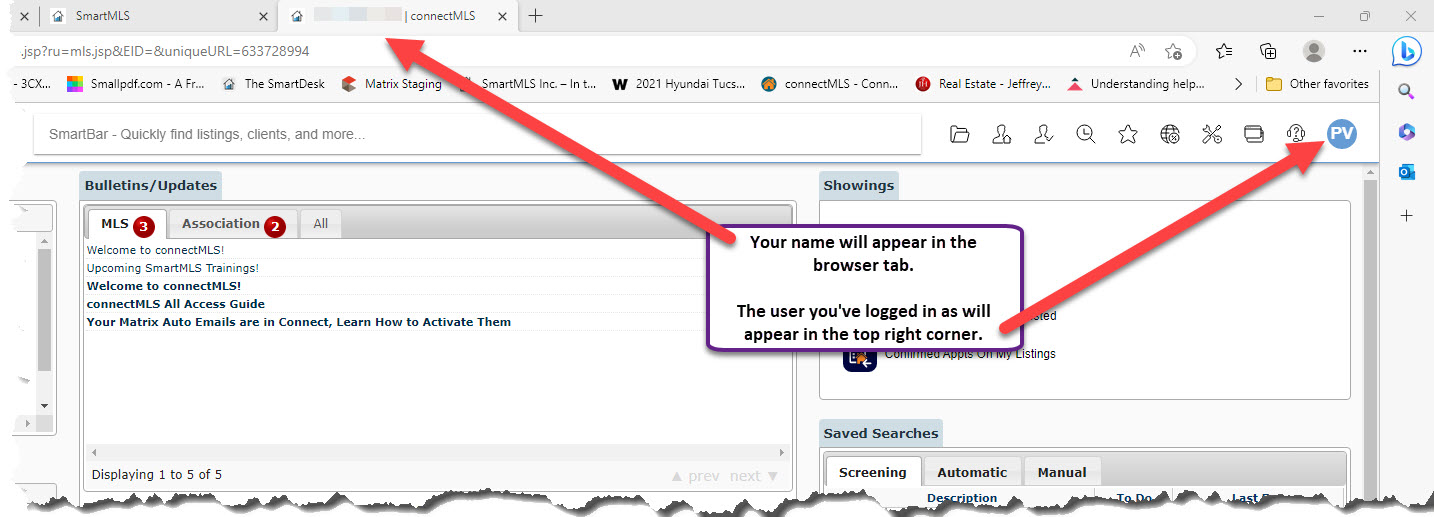Click the left panel scrollbar down arrow

coord(43,404)
